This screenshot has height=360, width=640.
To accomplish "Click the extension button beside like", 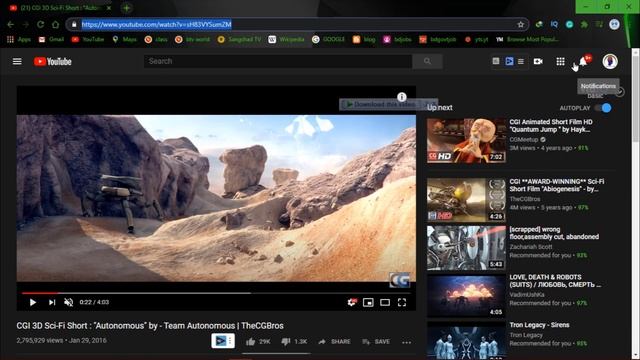I will (223, 341).
